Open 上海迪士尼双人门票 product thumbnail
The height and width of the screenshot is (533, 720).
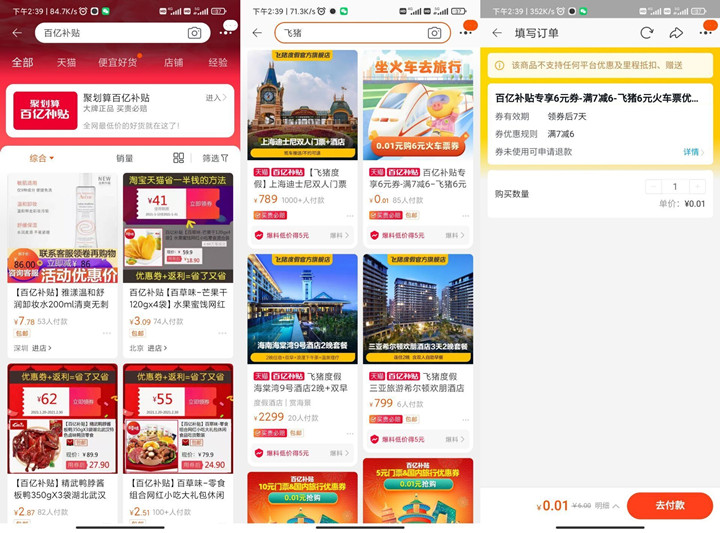[302, 105]
